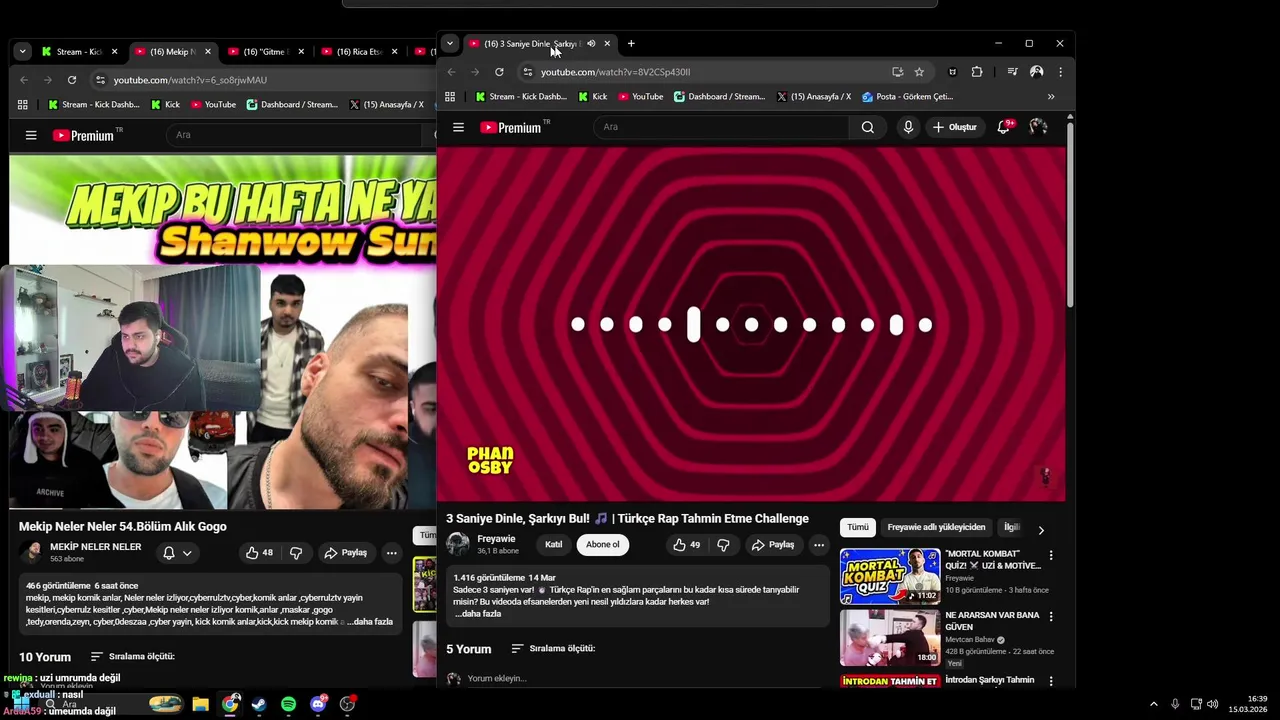Switch to (16) Rica Etse tab in back window
This screenshot has width=1280, height=720.
click(360, 52)
